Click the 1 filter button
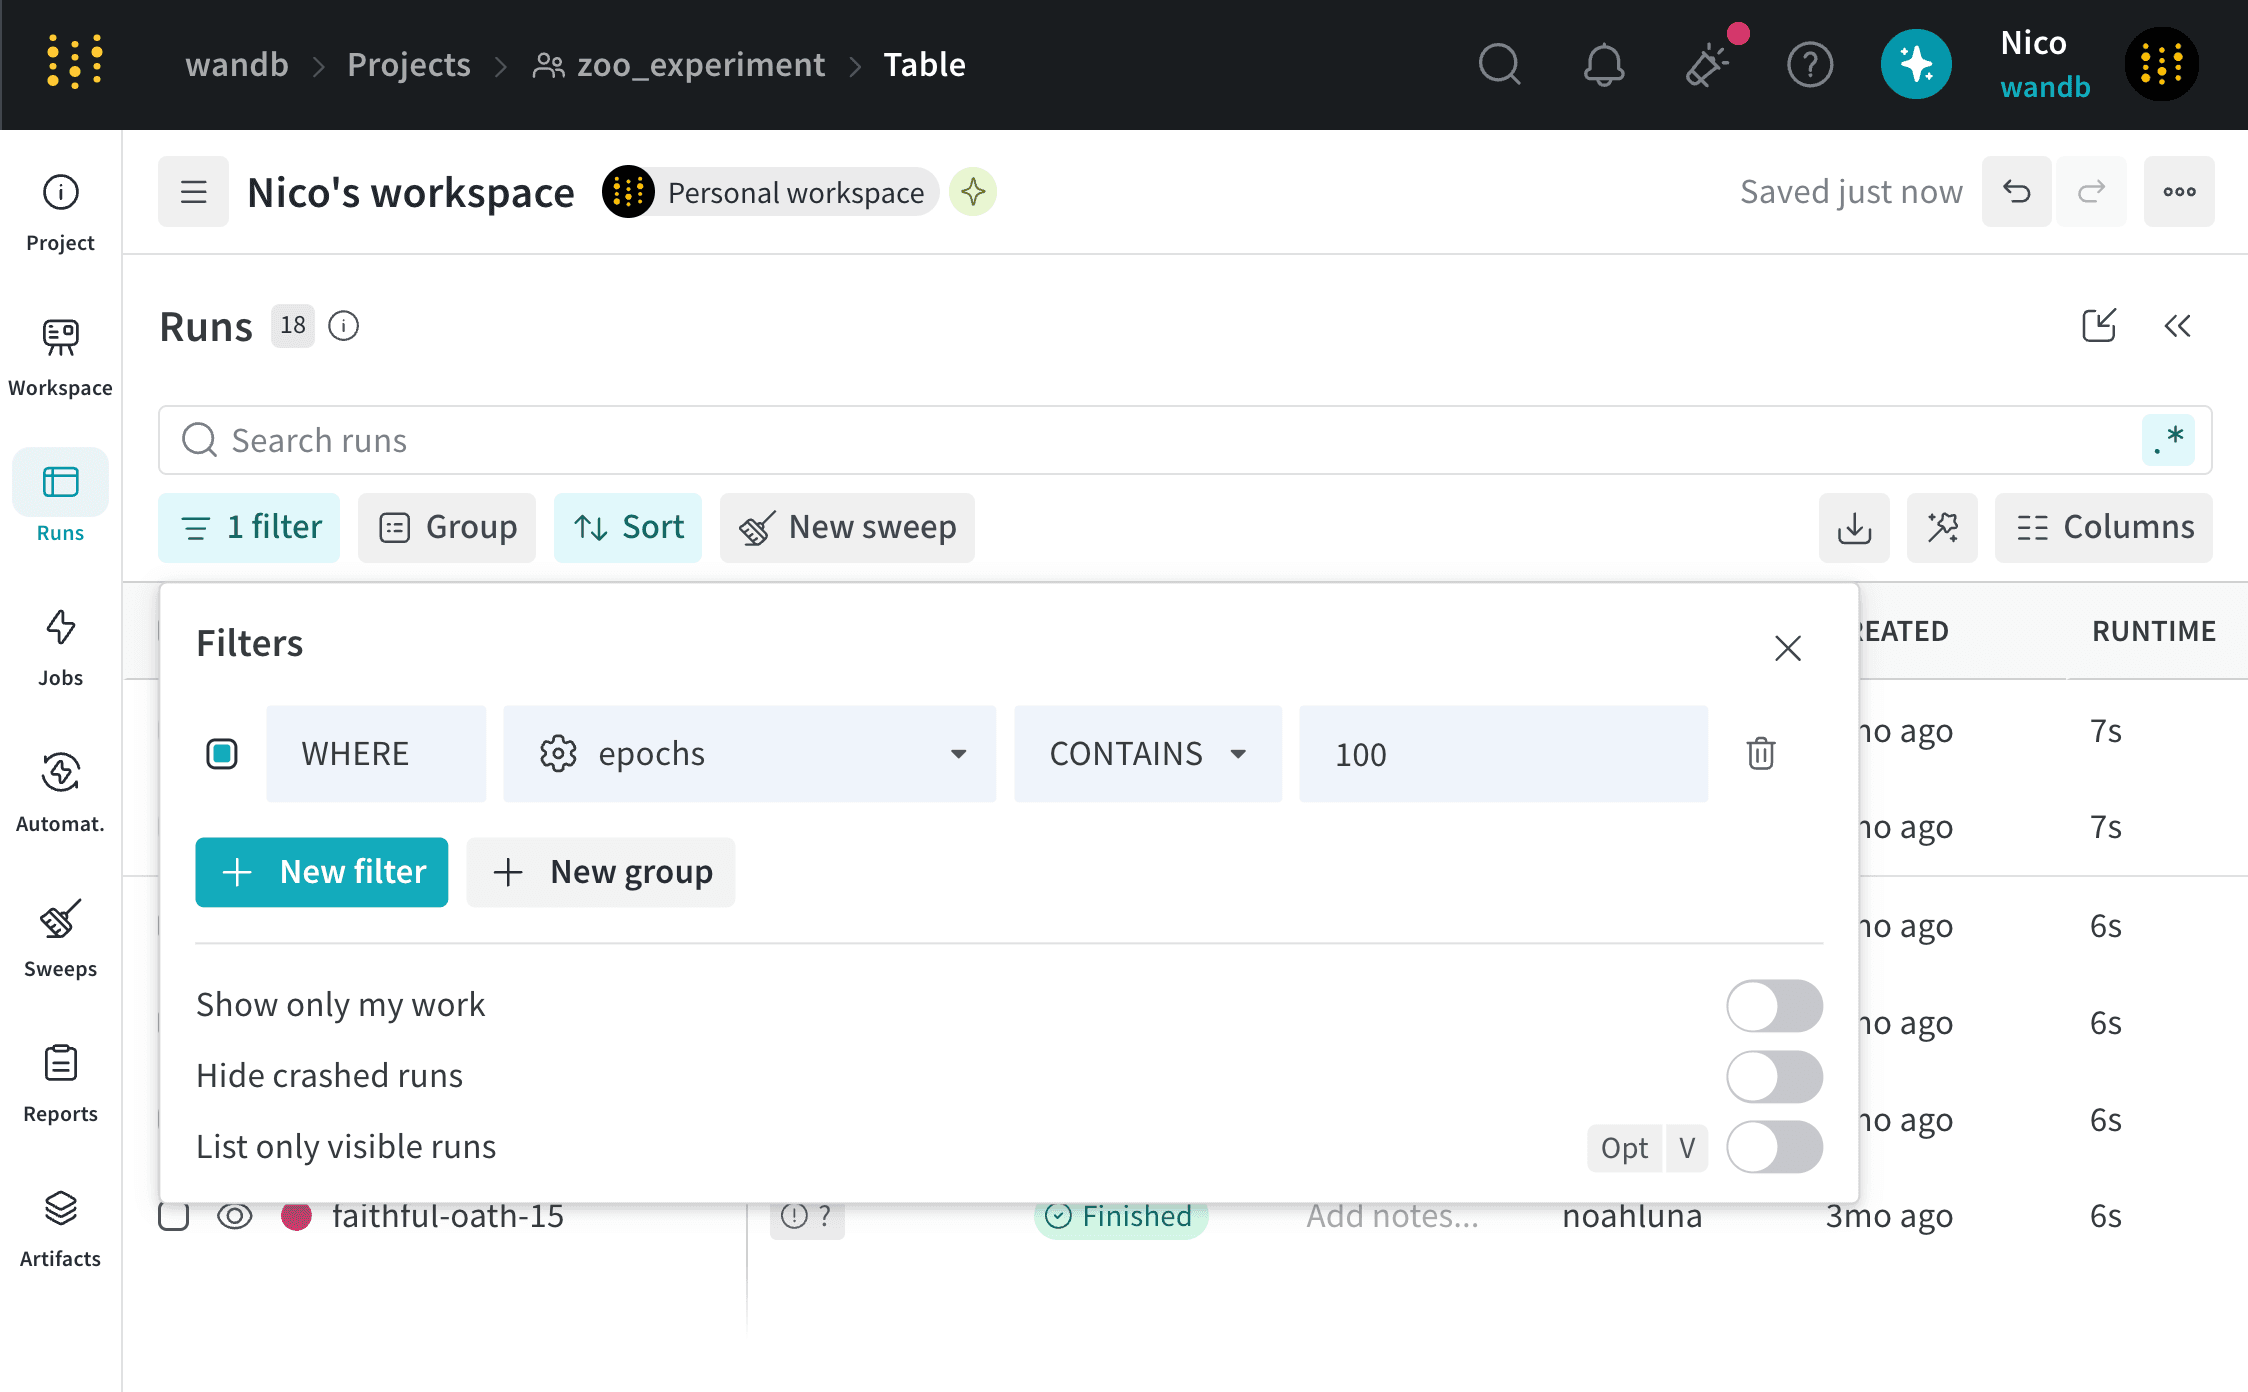 pos(249,527)
